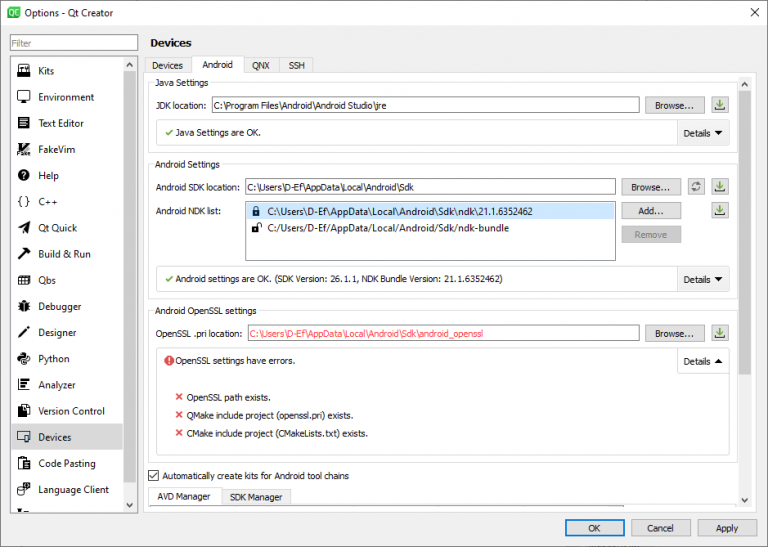The width and height of the screenshot is (768, 547).
Task: Select the Debugger category
Action: (67, 307)
